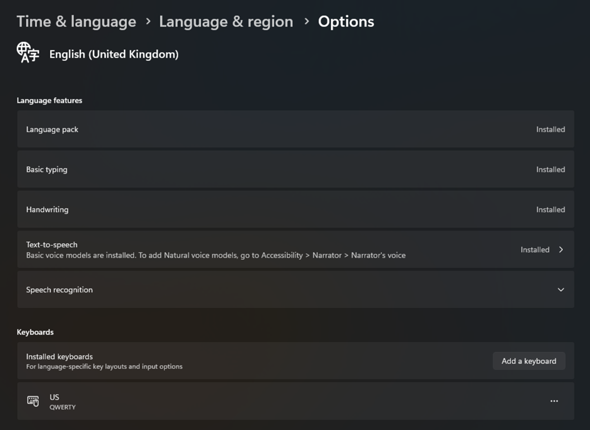Navigate to Language & region breadcrumb

pyautogui.click(x=226, y=22)
